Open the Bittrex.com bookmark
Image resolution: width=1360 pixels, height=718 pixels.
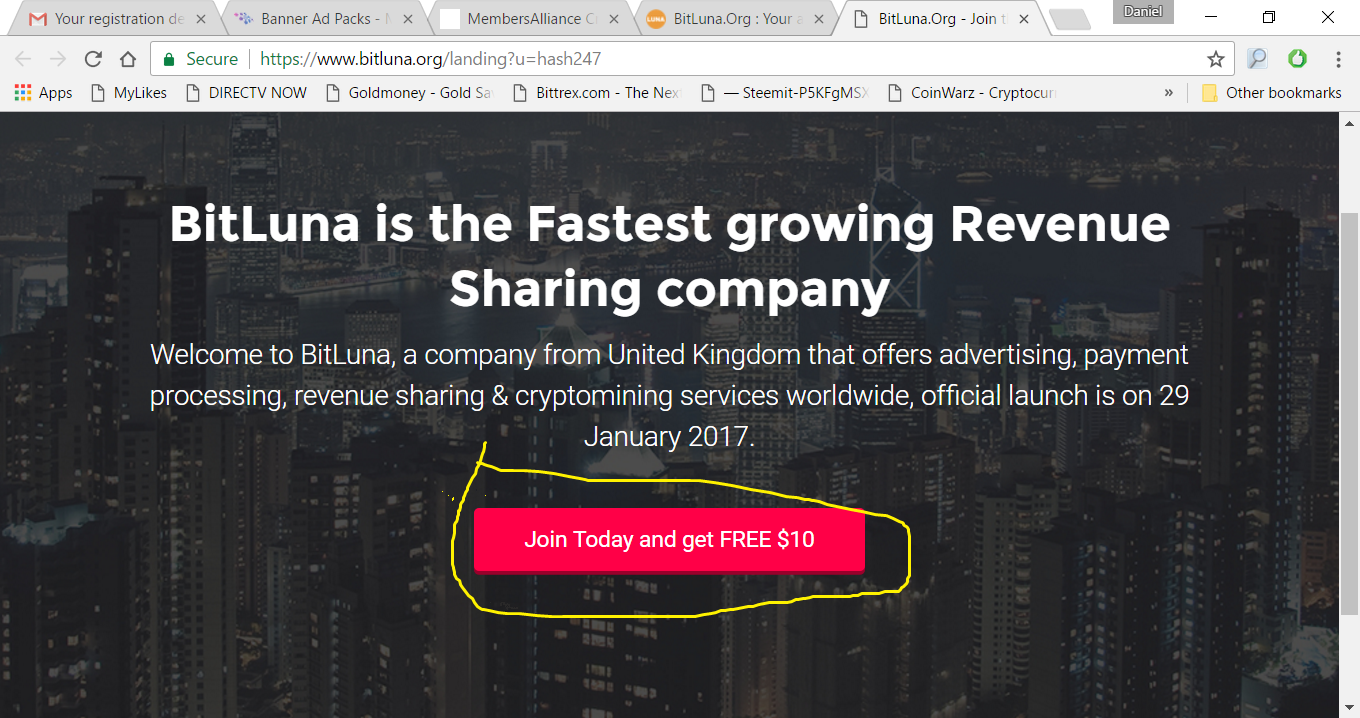coord(595,92)
